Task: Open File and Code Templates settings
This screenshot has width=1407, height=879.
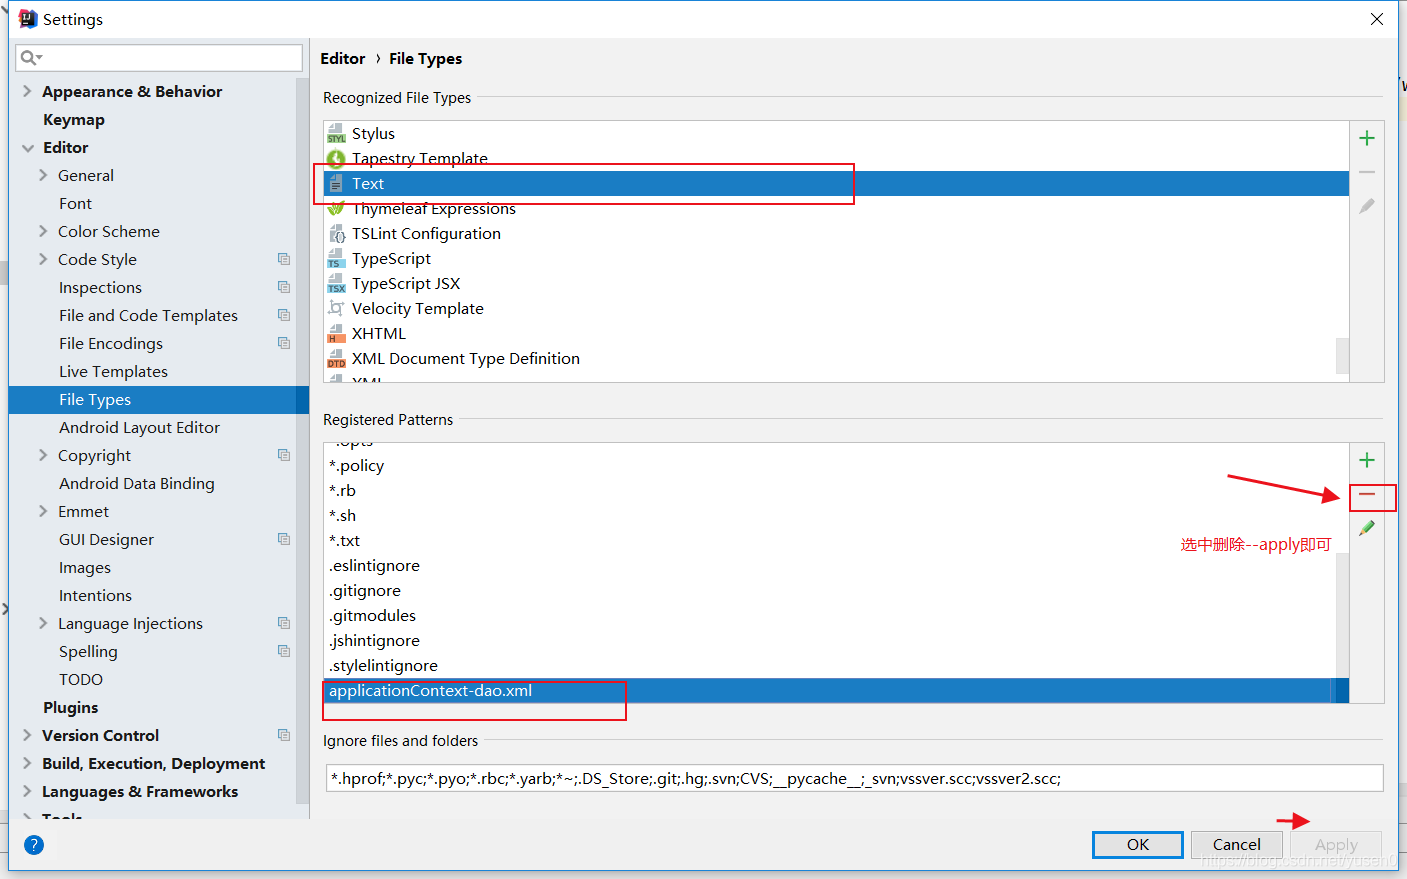Action: (148, 315)
